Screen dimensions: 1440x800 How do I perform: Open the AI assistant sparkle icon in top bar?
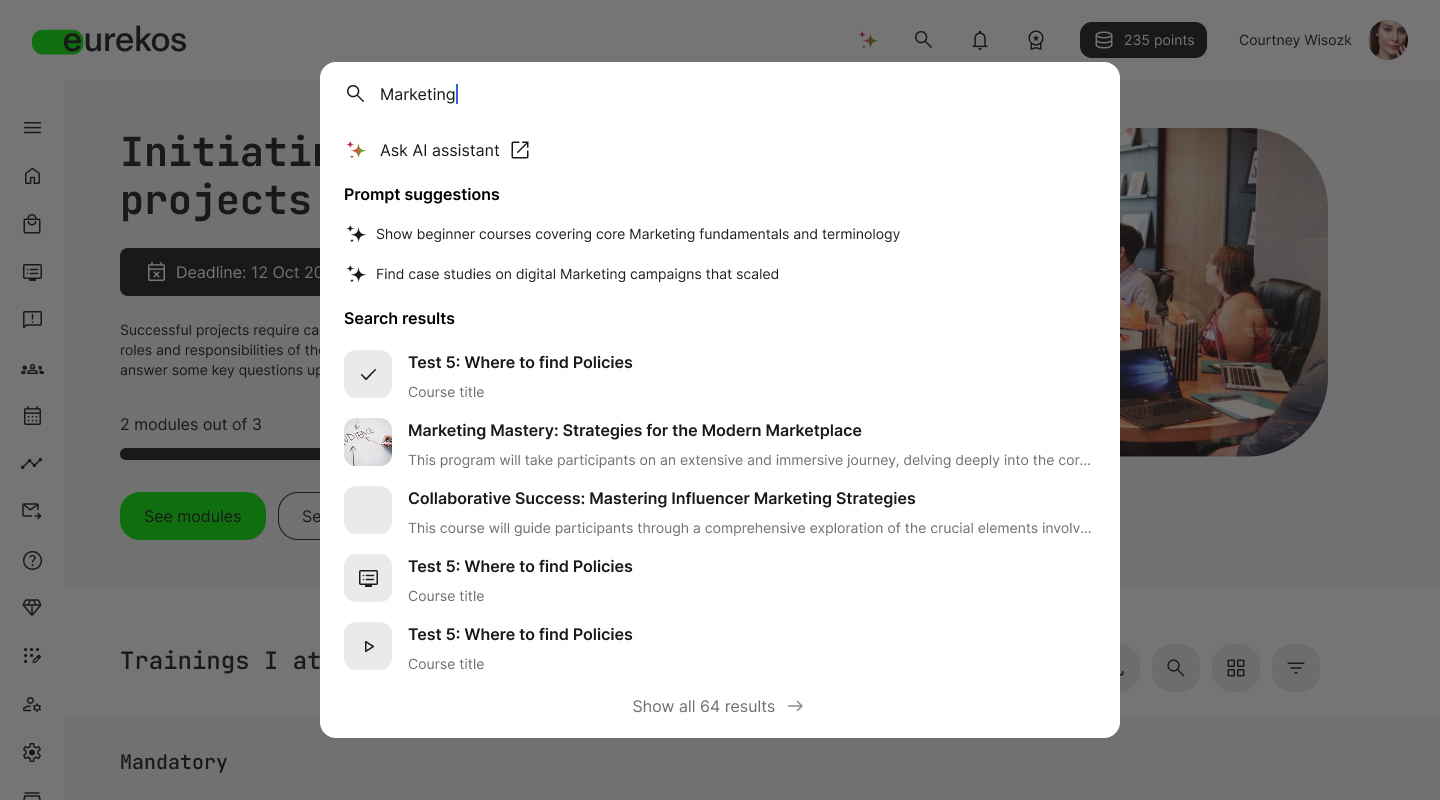pos(867,40)
